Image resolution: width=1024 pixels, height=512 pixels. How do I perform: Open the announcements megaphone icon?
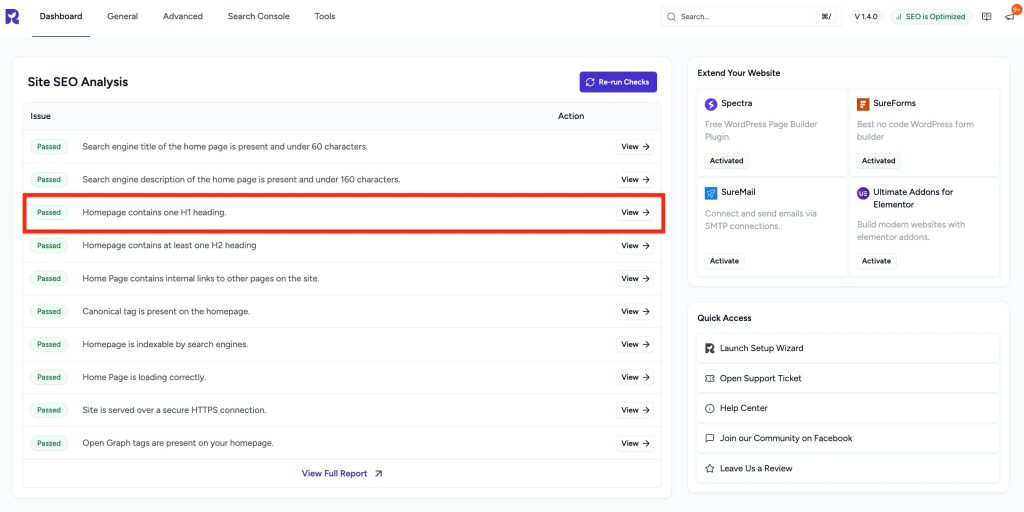pyautogui.click(x=1009, y=17)
